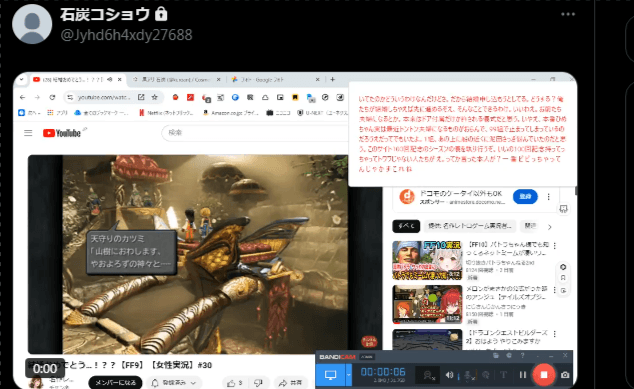Screen dimensions: 634x389
Task: Open a new browser tab
Action: pyautogui.click(x=332, y=80)
